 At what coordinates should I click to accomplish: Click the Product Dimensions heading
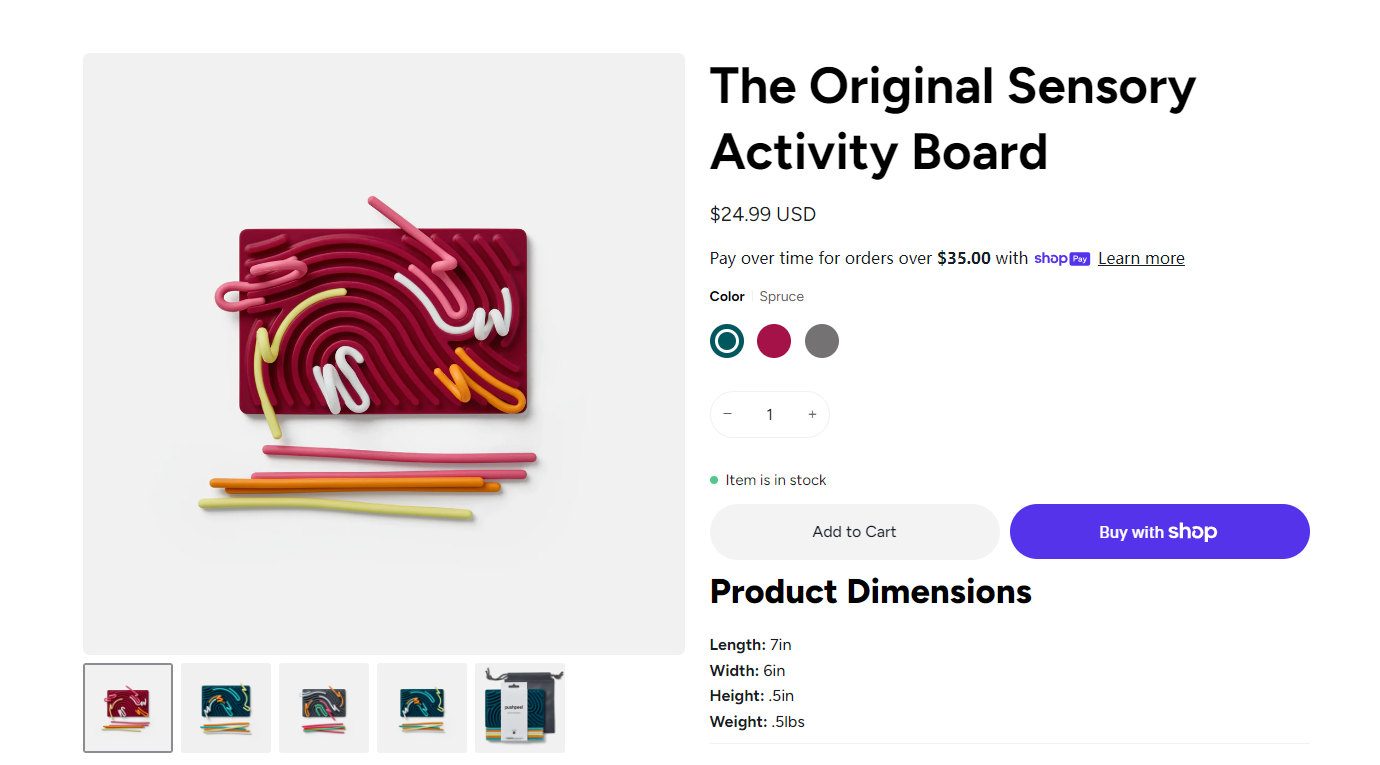870,592
